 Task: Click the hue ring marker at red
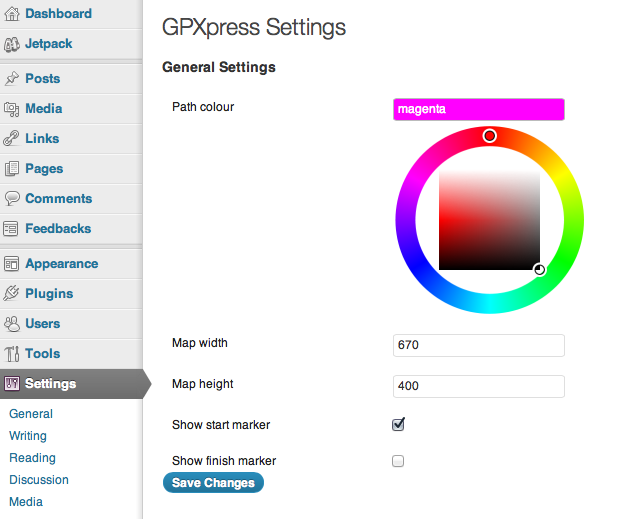click(x=490, y=136)
